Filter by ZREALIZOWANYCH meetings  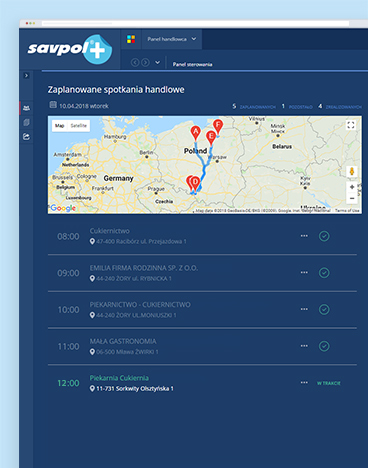click(344, 107)
